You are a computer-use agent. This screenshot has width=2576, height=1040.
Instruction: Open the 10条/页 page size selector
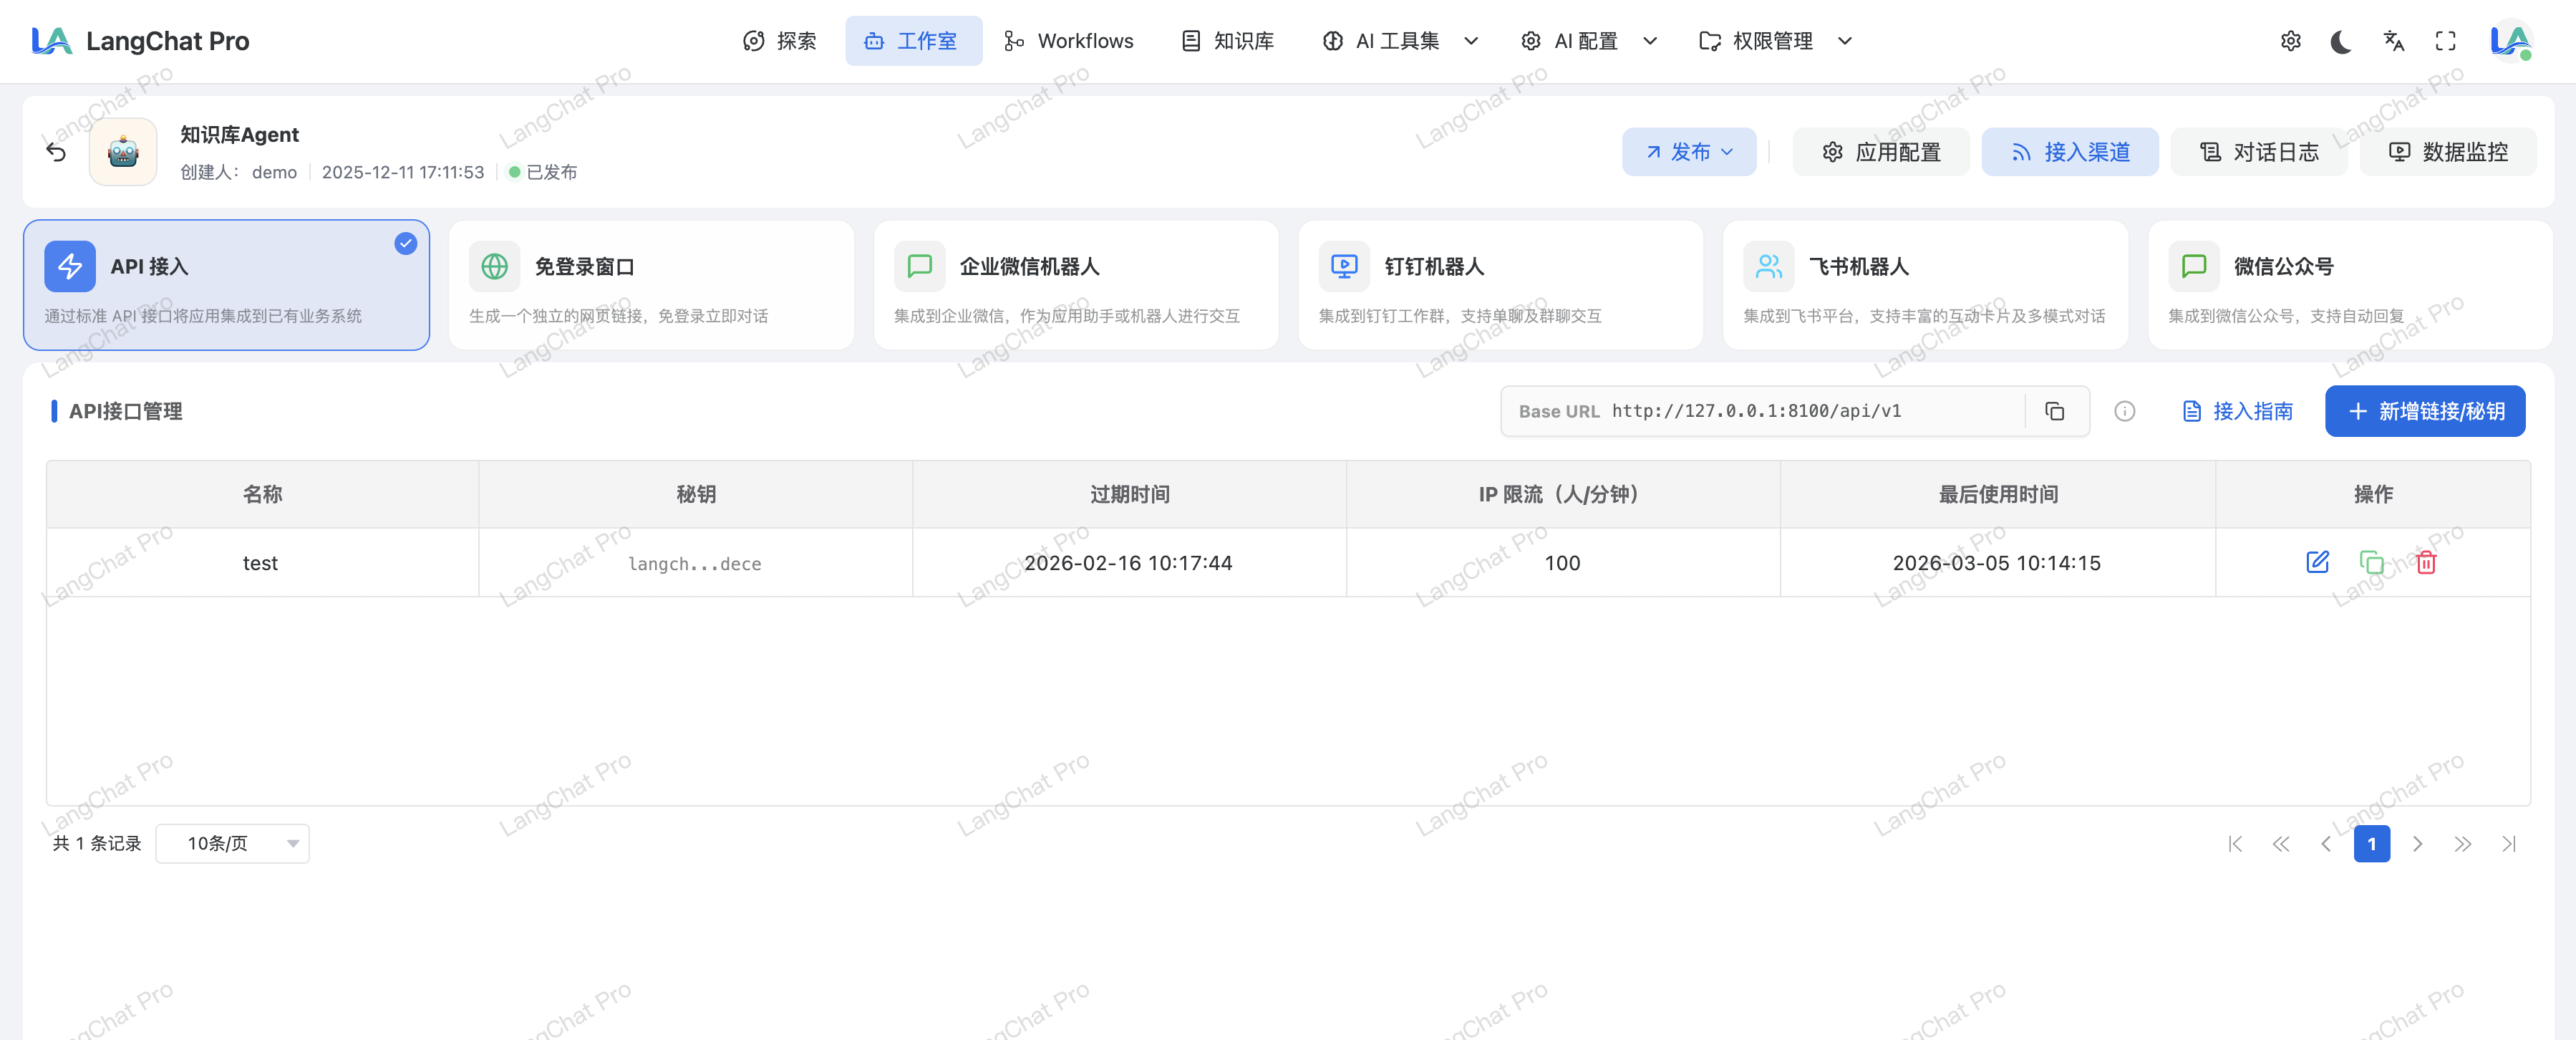[232, 843]
